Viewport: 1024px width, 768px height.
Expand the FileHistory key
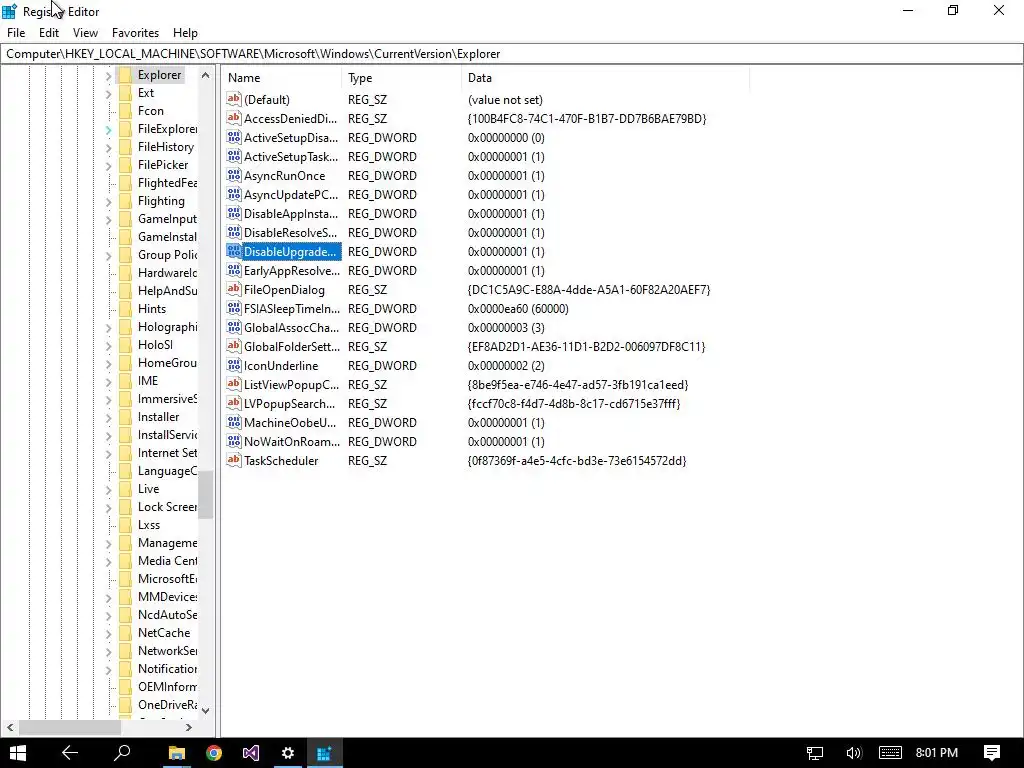tap(108, 148)
